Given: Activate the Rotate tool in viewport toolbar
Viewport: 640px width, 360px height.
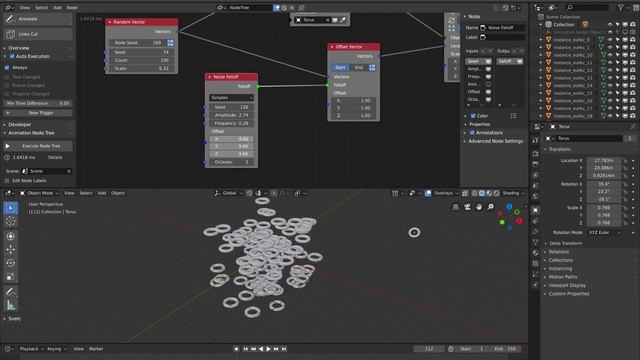Looking at the screenshot, I should coord(11,263).
